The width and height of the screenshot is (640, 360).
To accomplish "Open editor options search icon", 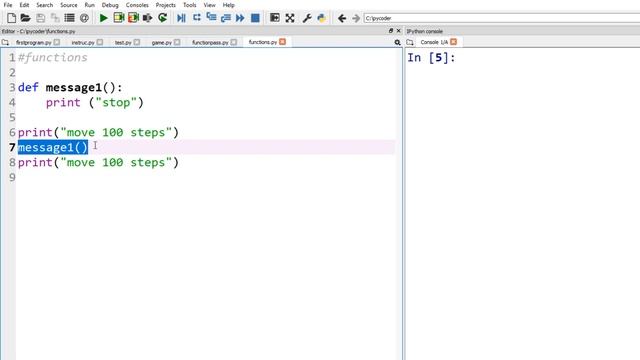I will [x=397, y=42].
